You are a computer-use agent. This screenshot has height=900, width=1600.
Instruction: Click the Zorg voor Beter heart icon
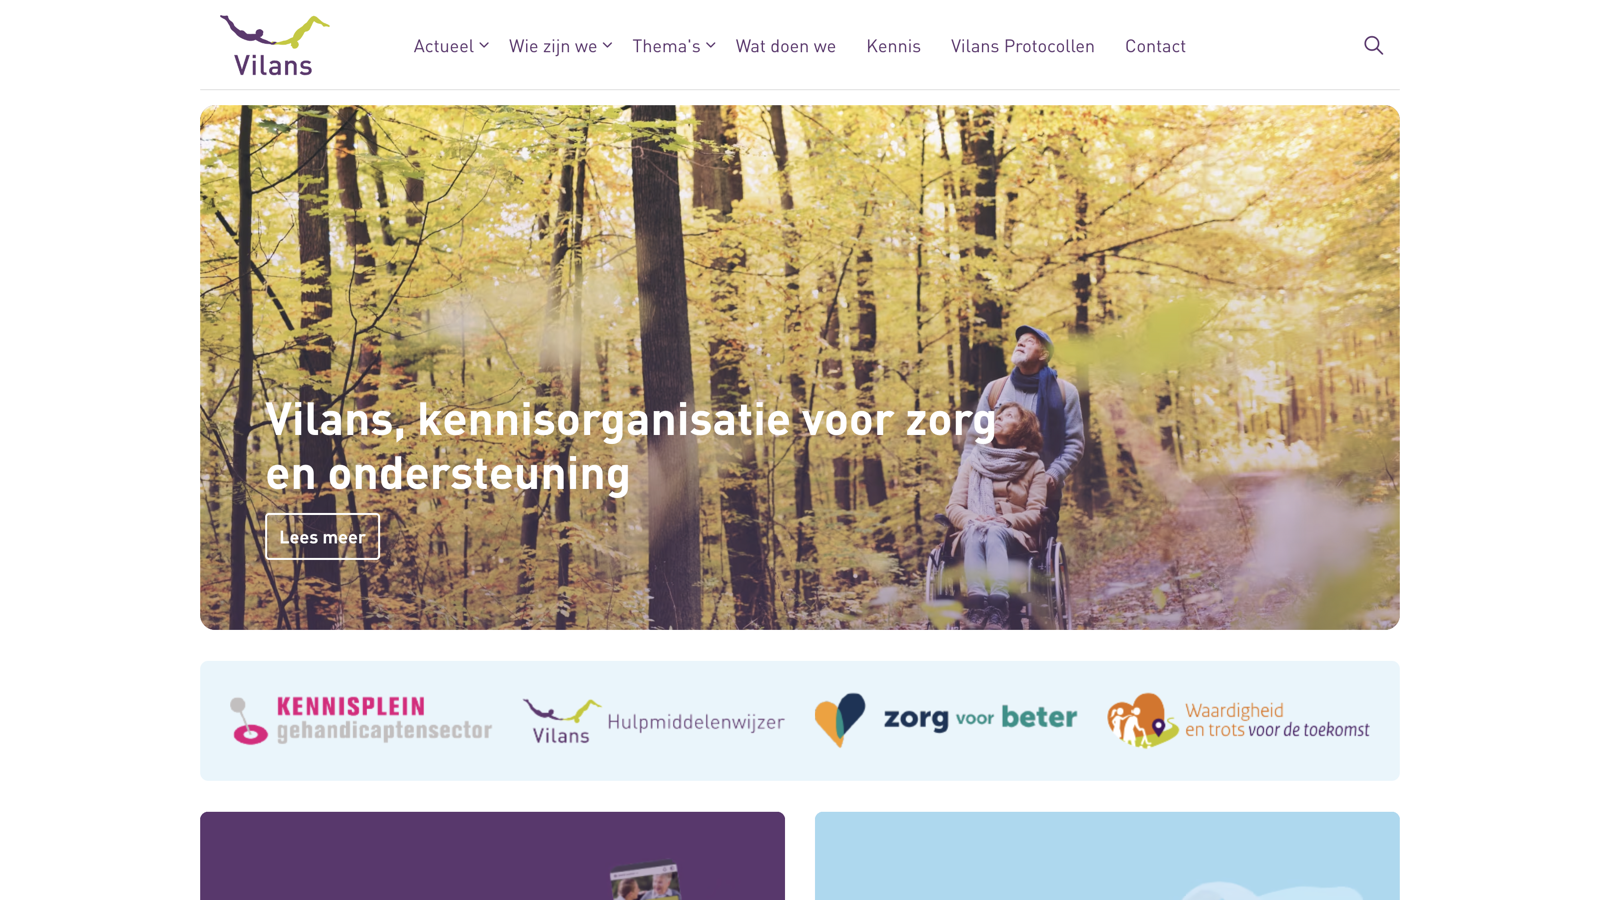coord(840,720)
